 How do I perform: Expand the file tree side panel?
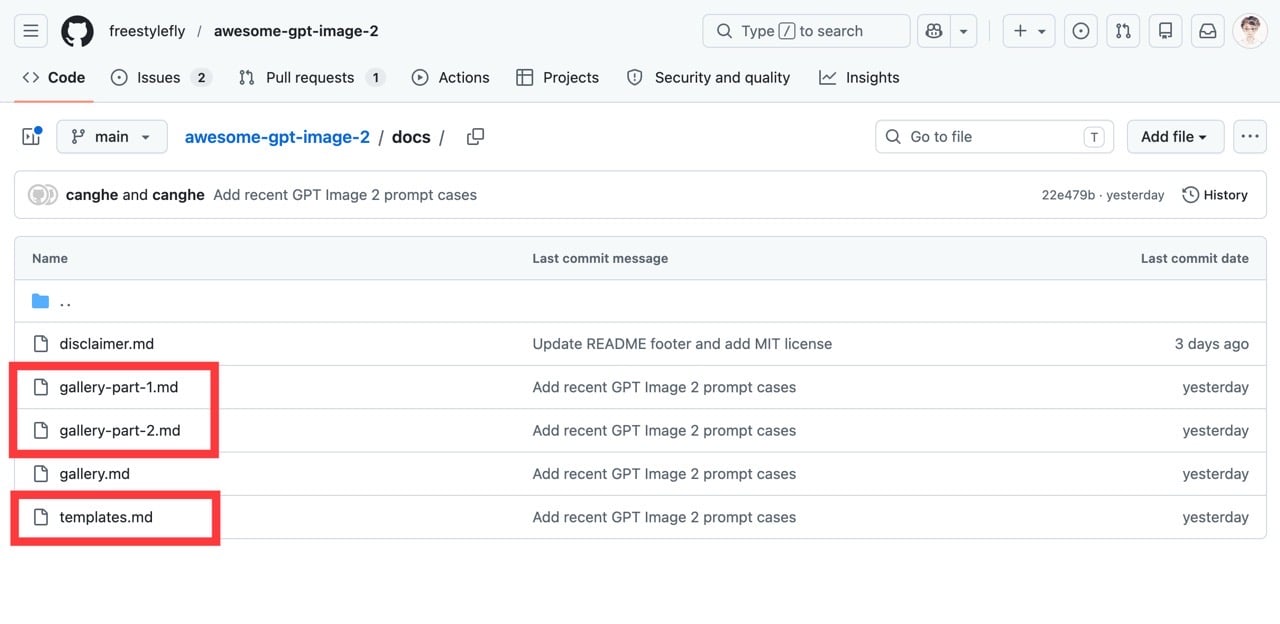31,137
